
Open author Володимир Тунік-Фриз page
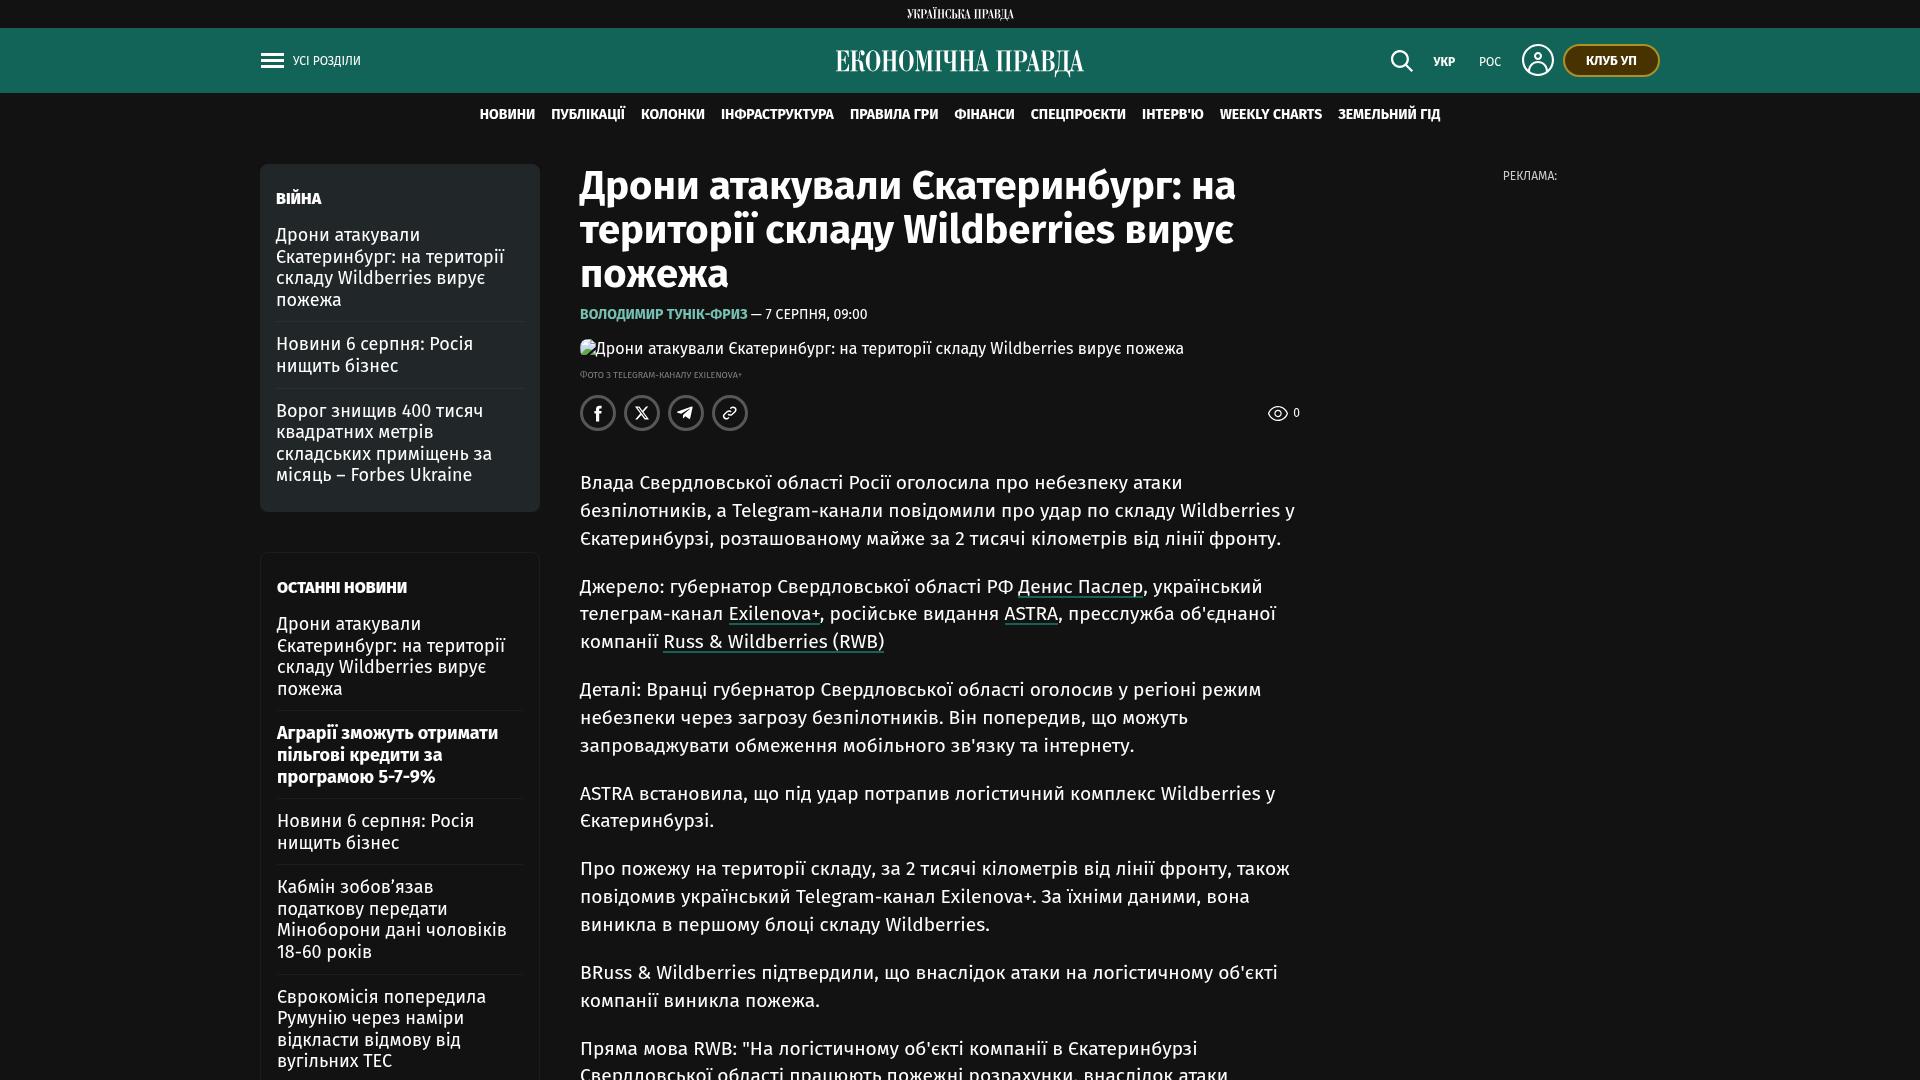click(x=664, y=314)
